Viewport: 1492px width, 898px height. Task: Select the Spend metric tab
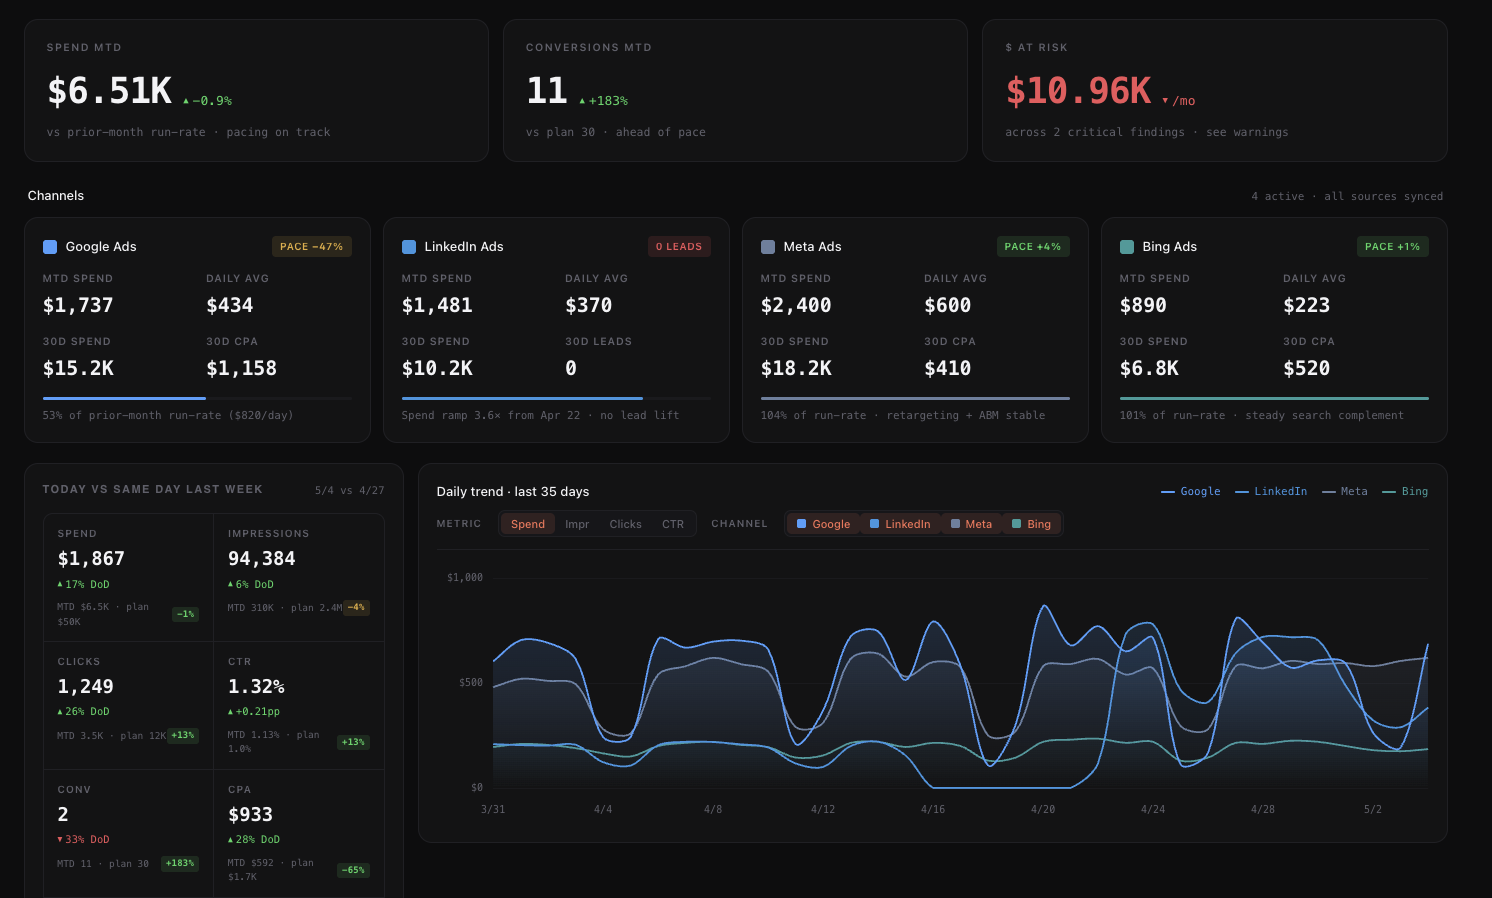[x=528, y=524]
